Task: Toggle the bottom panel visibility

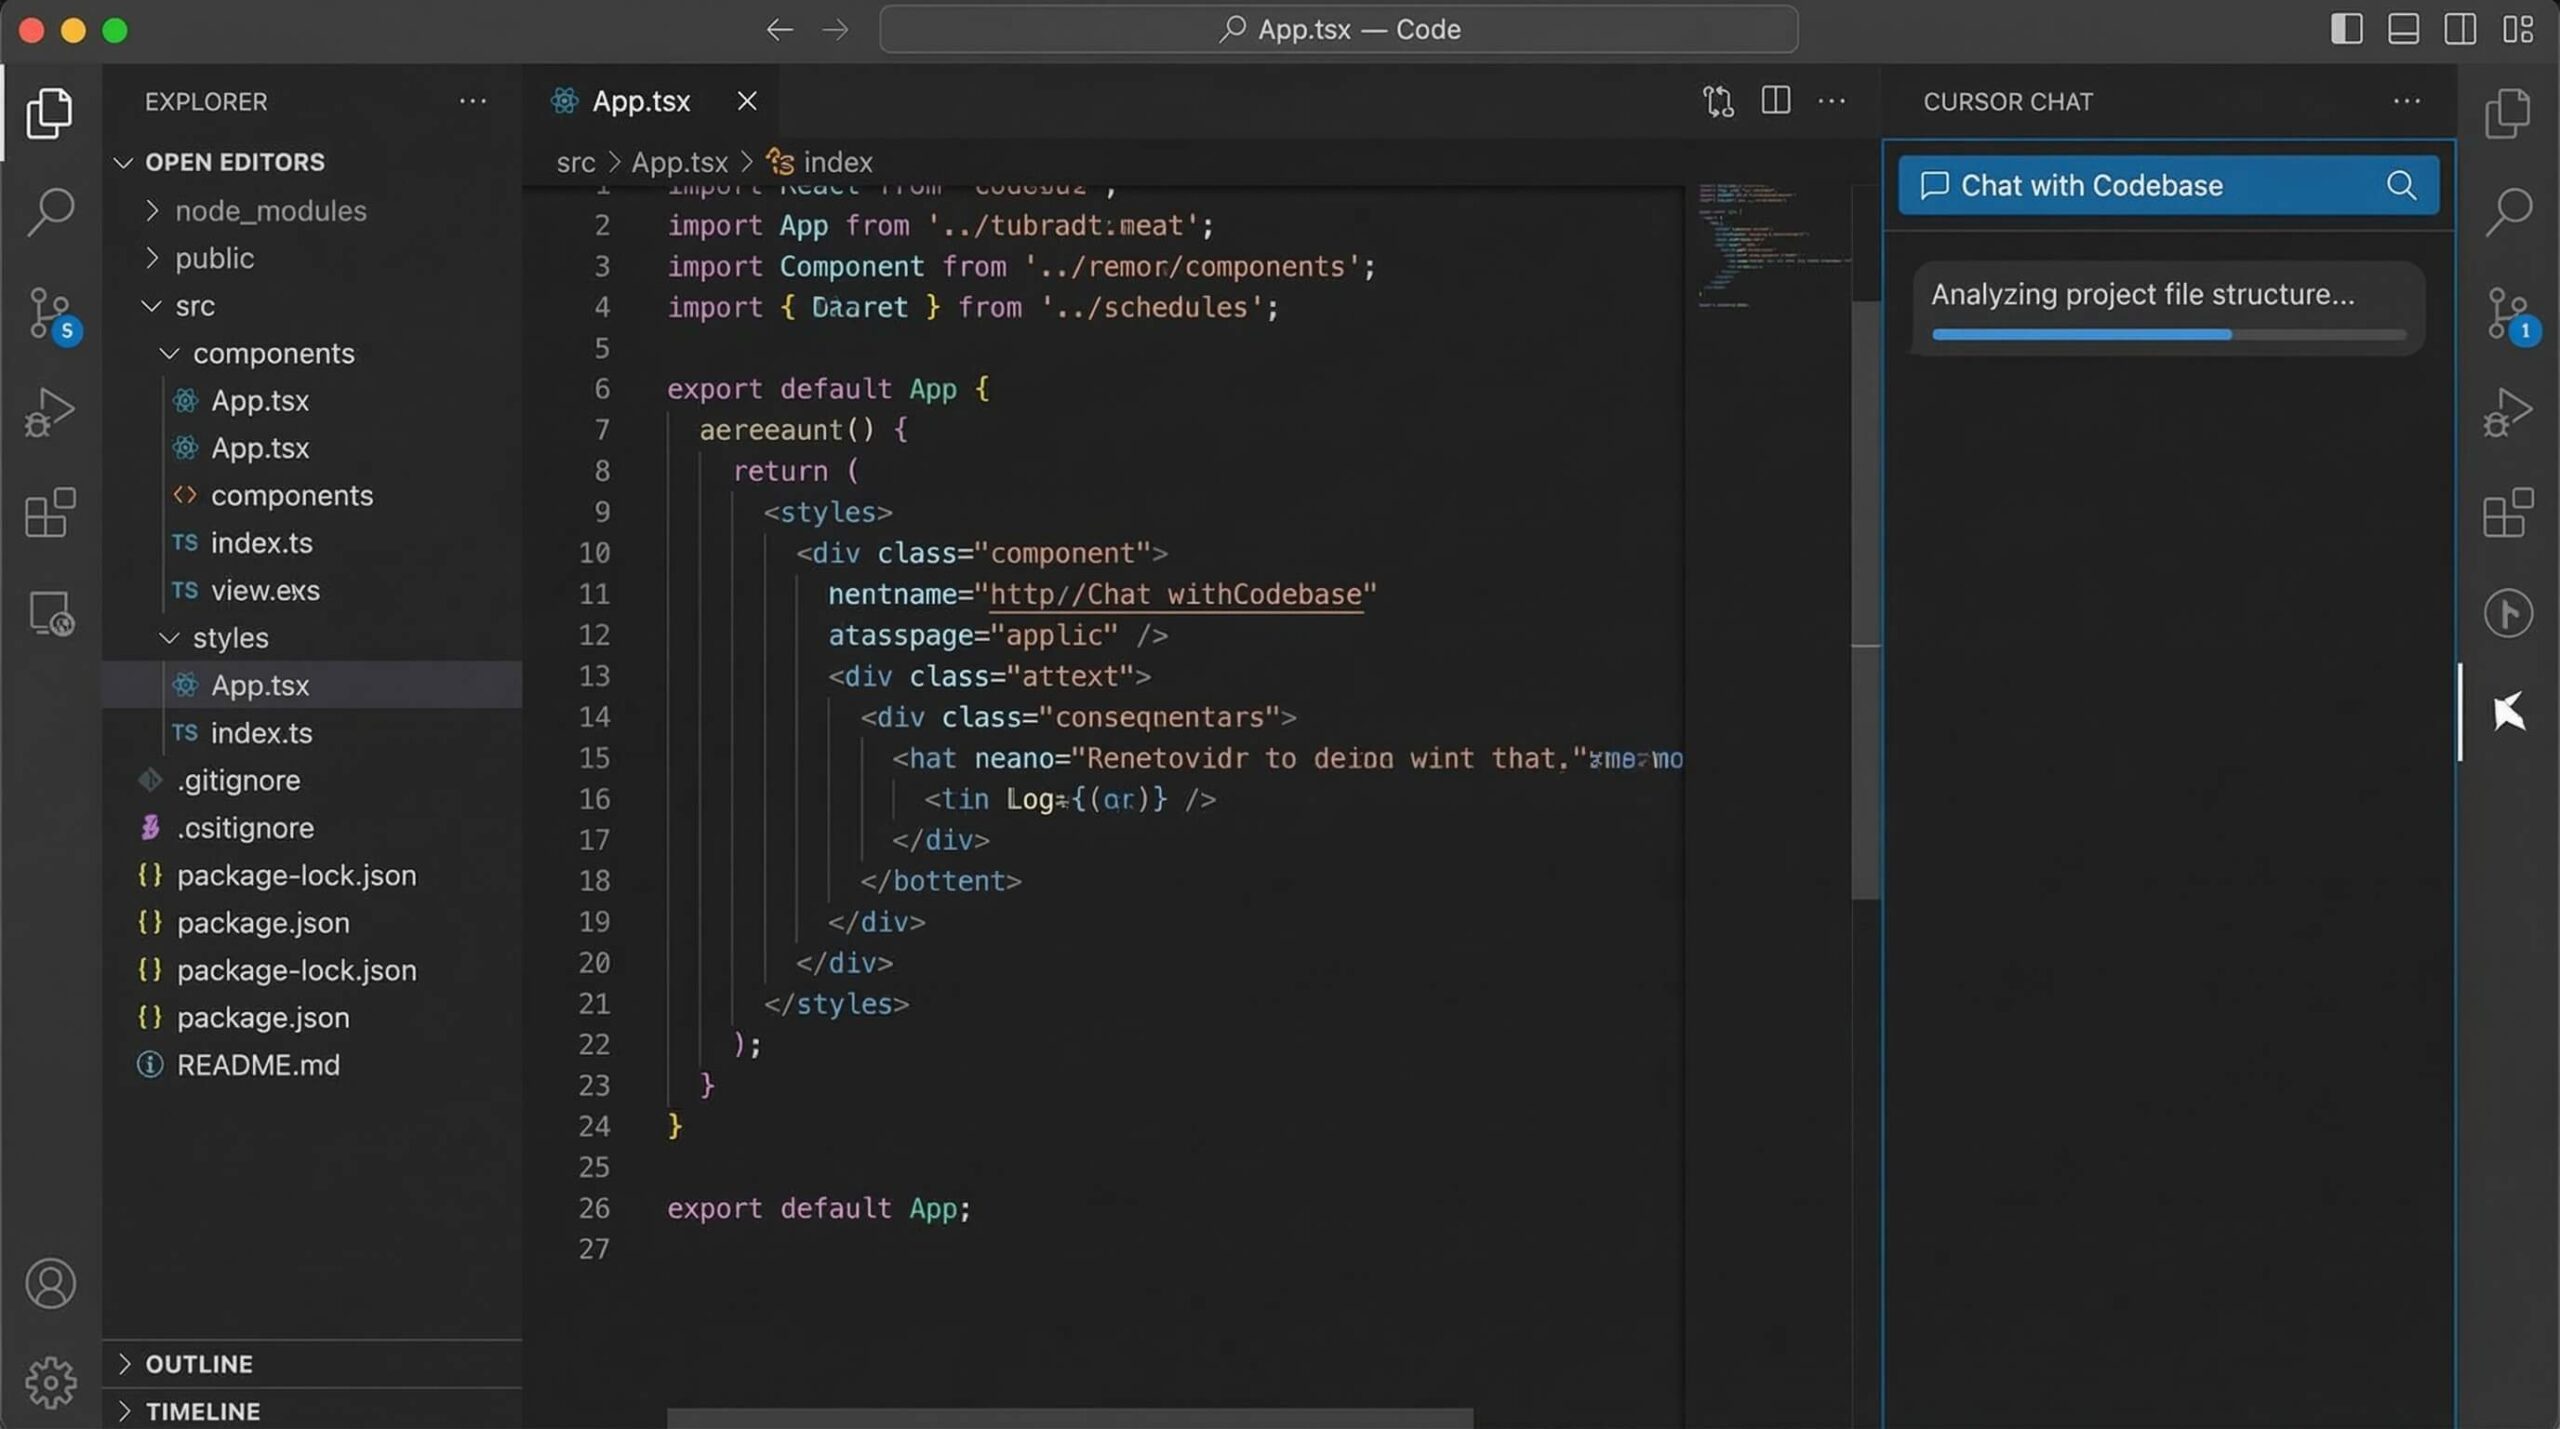Action: (x=2403, y=29)
